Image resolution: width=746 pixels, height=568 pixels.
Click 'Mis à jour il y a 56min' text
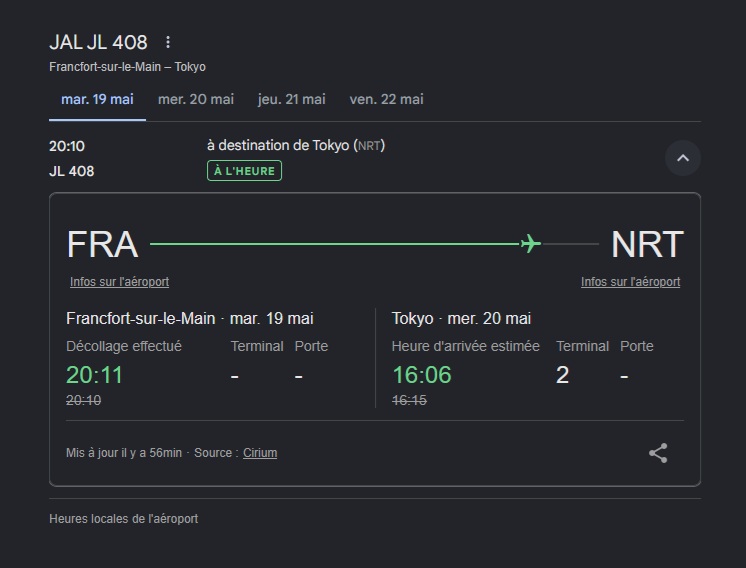click(124, 453)
